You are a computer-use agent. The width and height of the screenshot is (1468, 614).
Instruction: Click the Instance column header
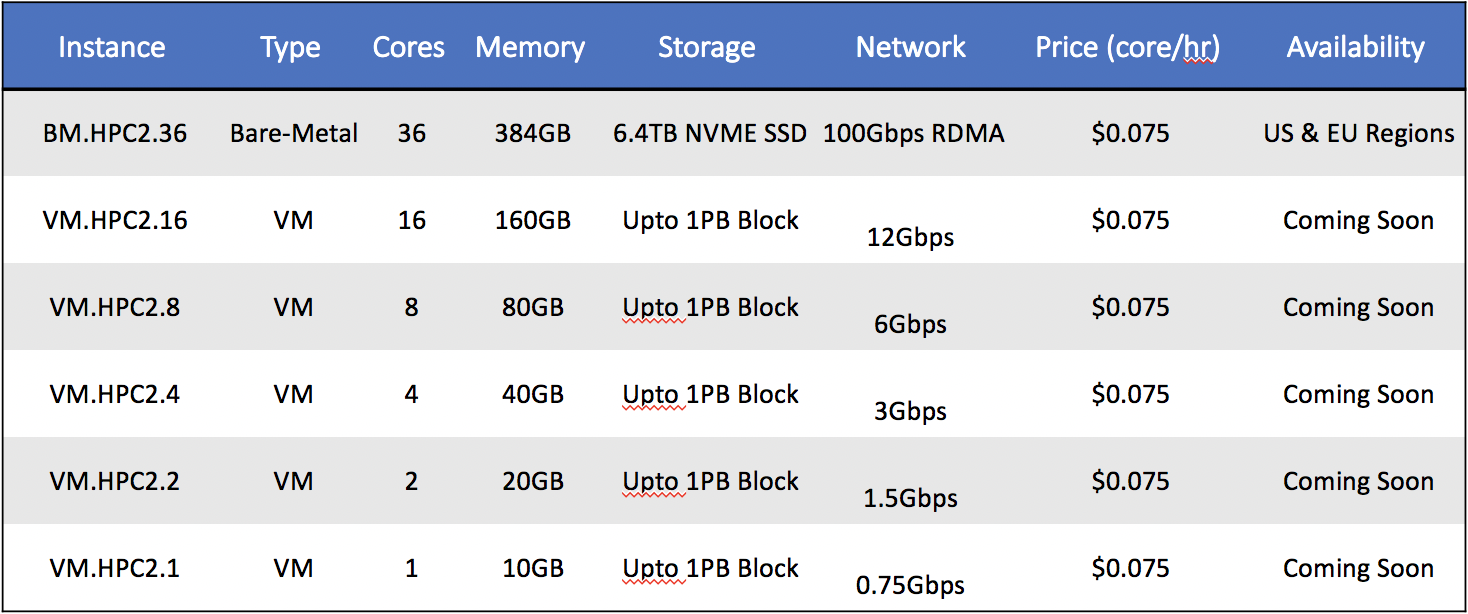(x=112, y=47)
